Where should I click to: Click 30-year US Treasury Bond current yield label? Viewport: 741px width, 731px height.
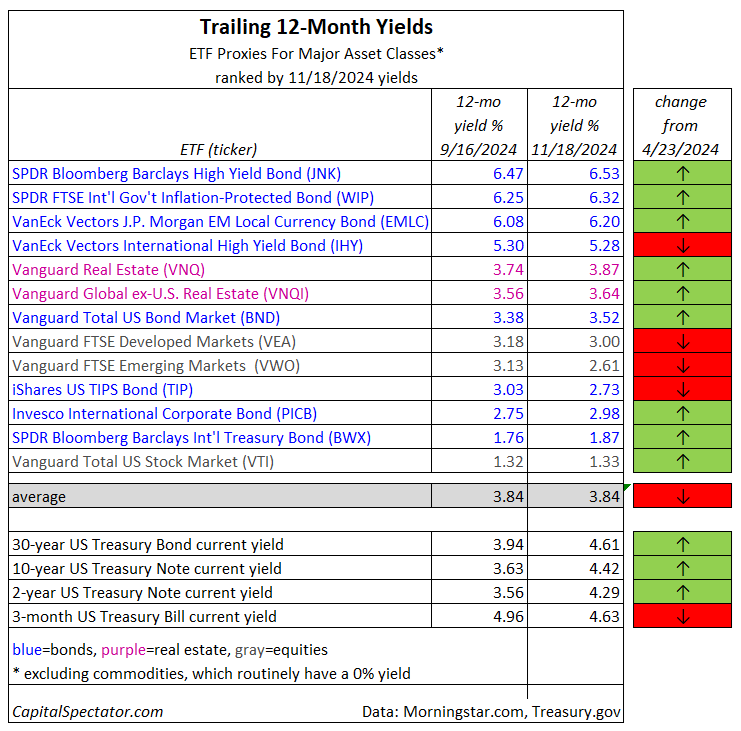(x=147, y=545)
